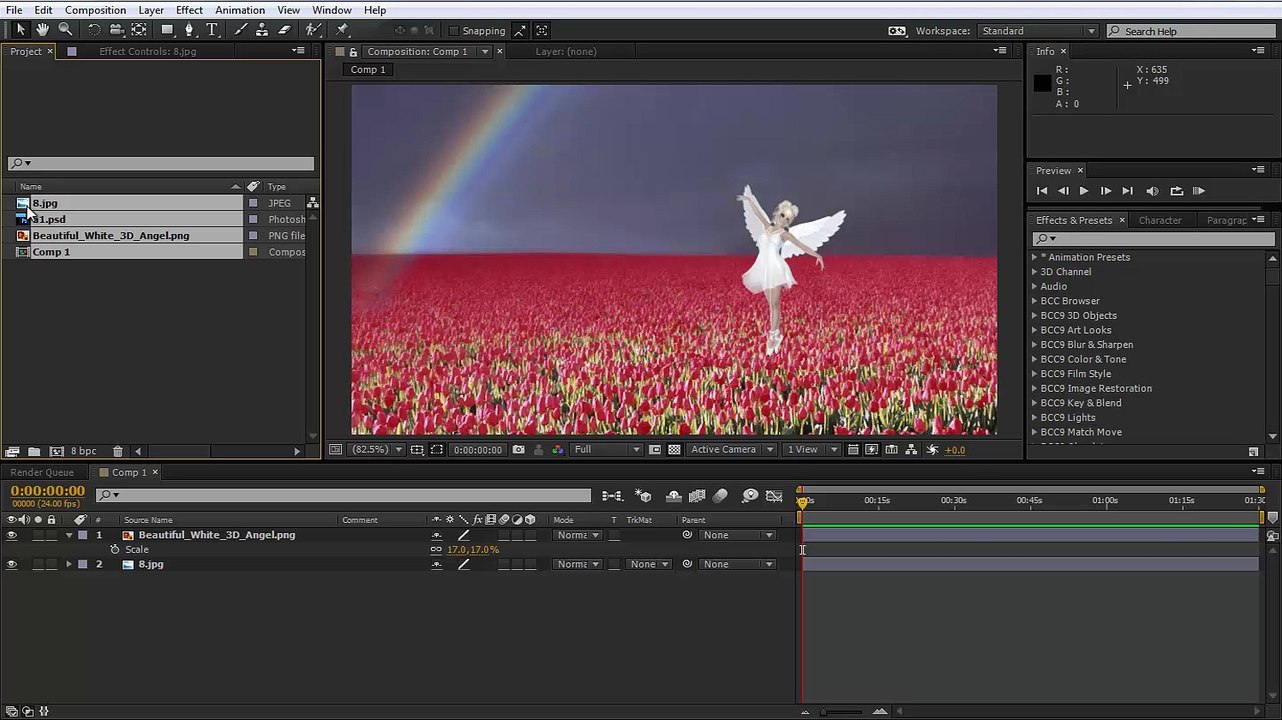Click new composition icon in Project panel

(x=57, y=452)
